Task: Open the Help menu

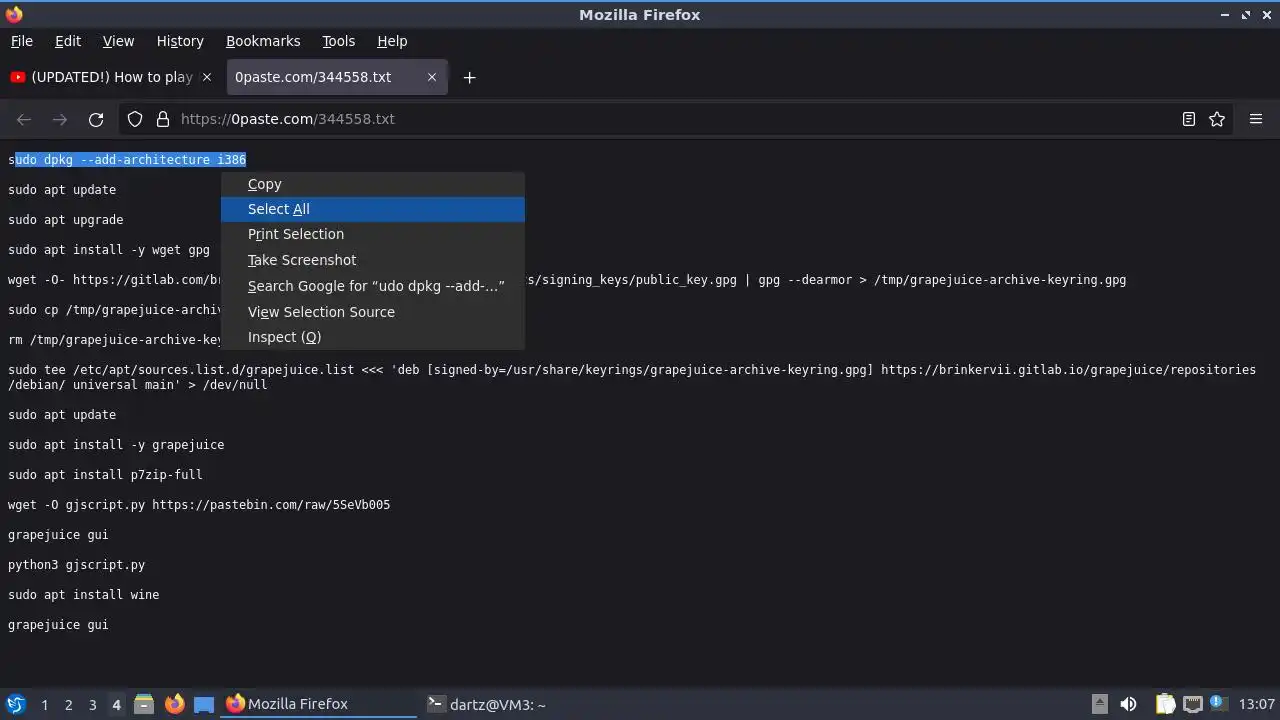Action: (392, 41)
